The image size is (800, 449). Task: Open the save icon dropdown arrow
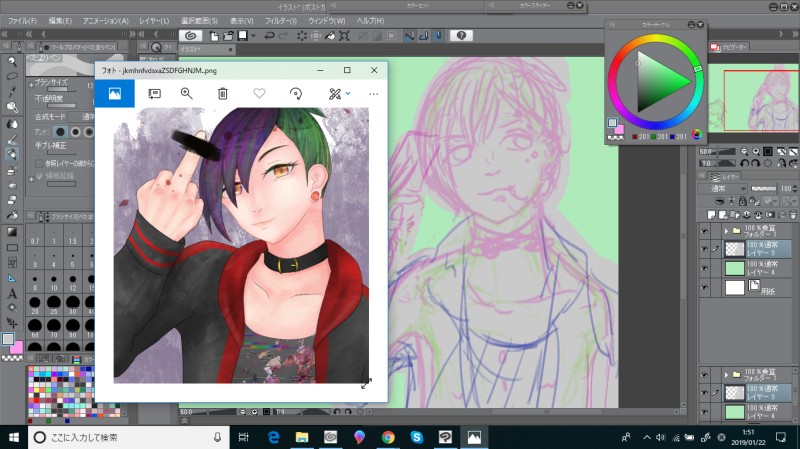[253, 36]
